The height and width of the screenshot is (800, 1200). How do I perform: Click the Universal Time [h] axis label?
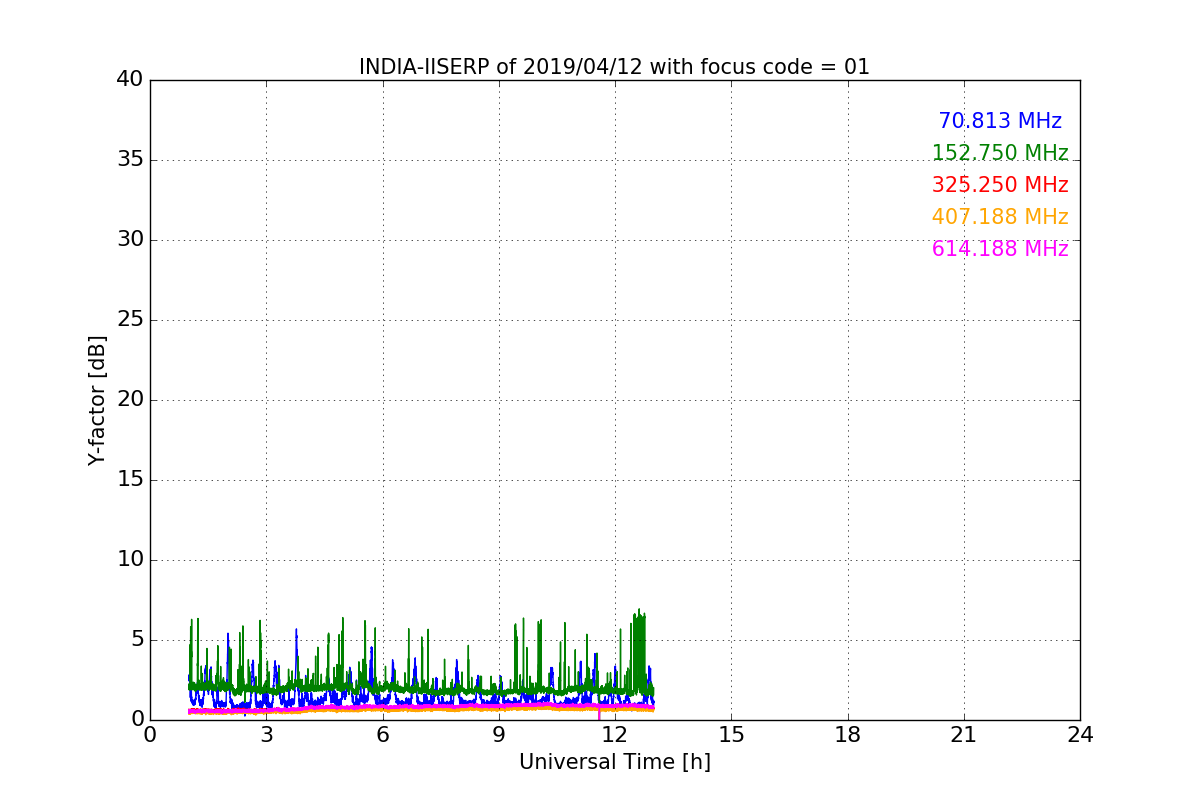pyautogui.click(x=615, y=762)
